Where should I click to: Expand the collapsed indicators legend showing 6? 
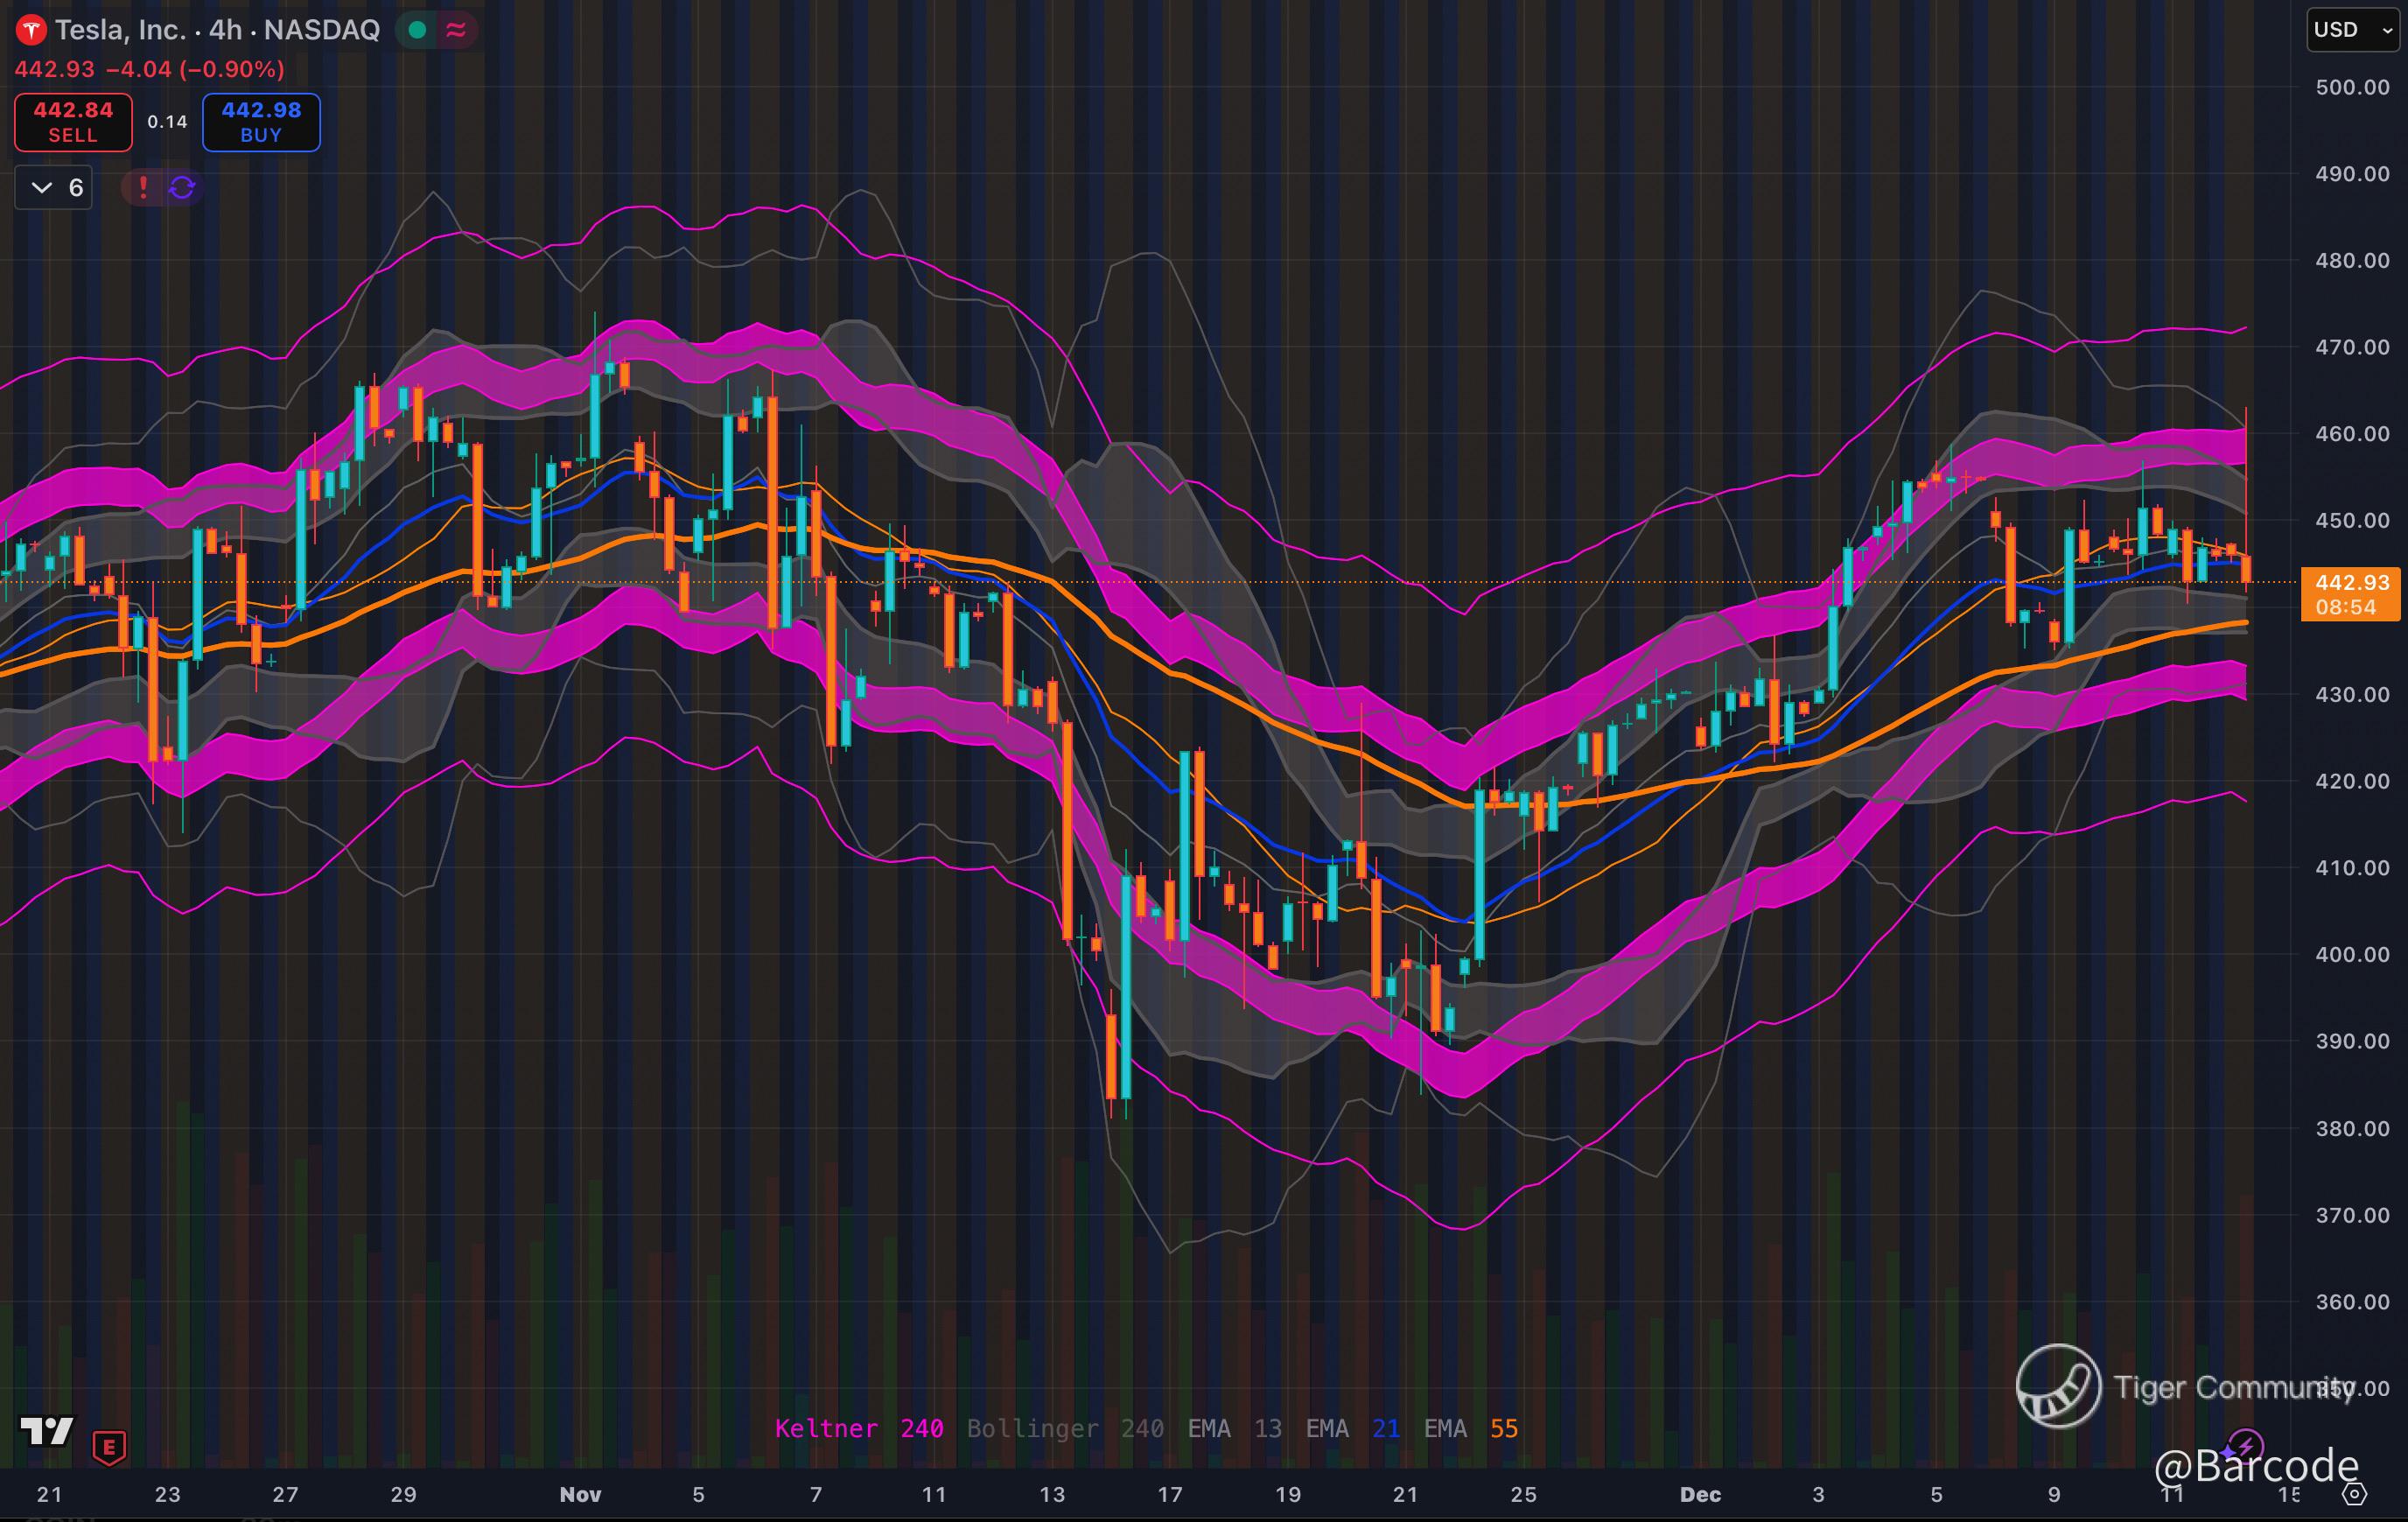tap(55, 187)
